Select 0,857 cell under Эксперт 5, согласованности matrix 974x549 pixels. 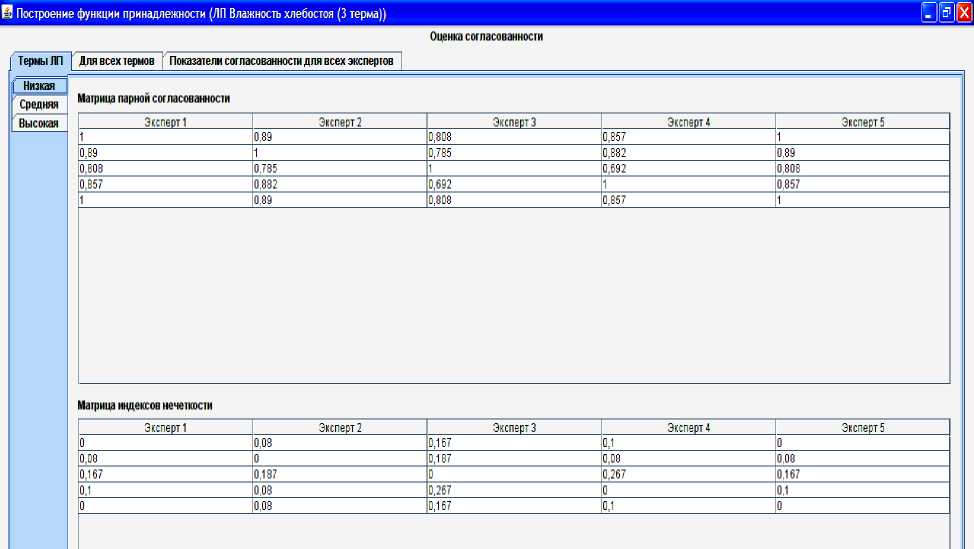[x=863, y=184]
